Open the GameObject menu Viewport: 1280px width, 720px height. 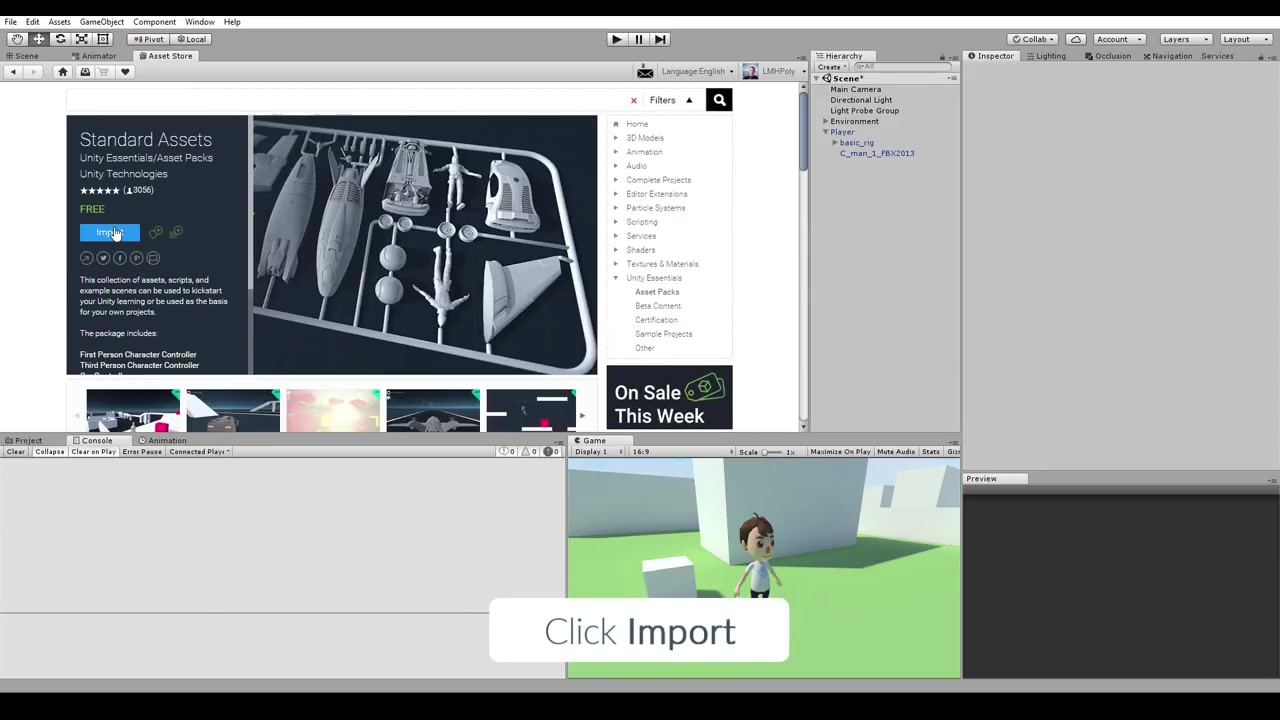pyautogui.click(x=102, y=22)
